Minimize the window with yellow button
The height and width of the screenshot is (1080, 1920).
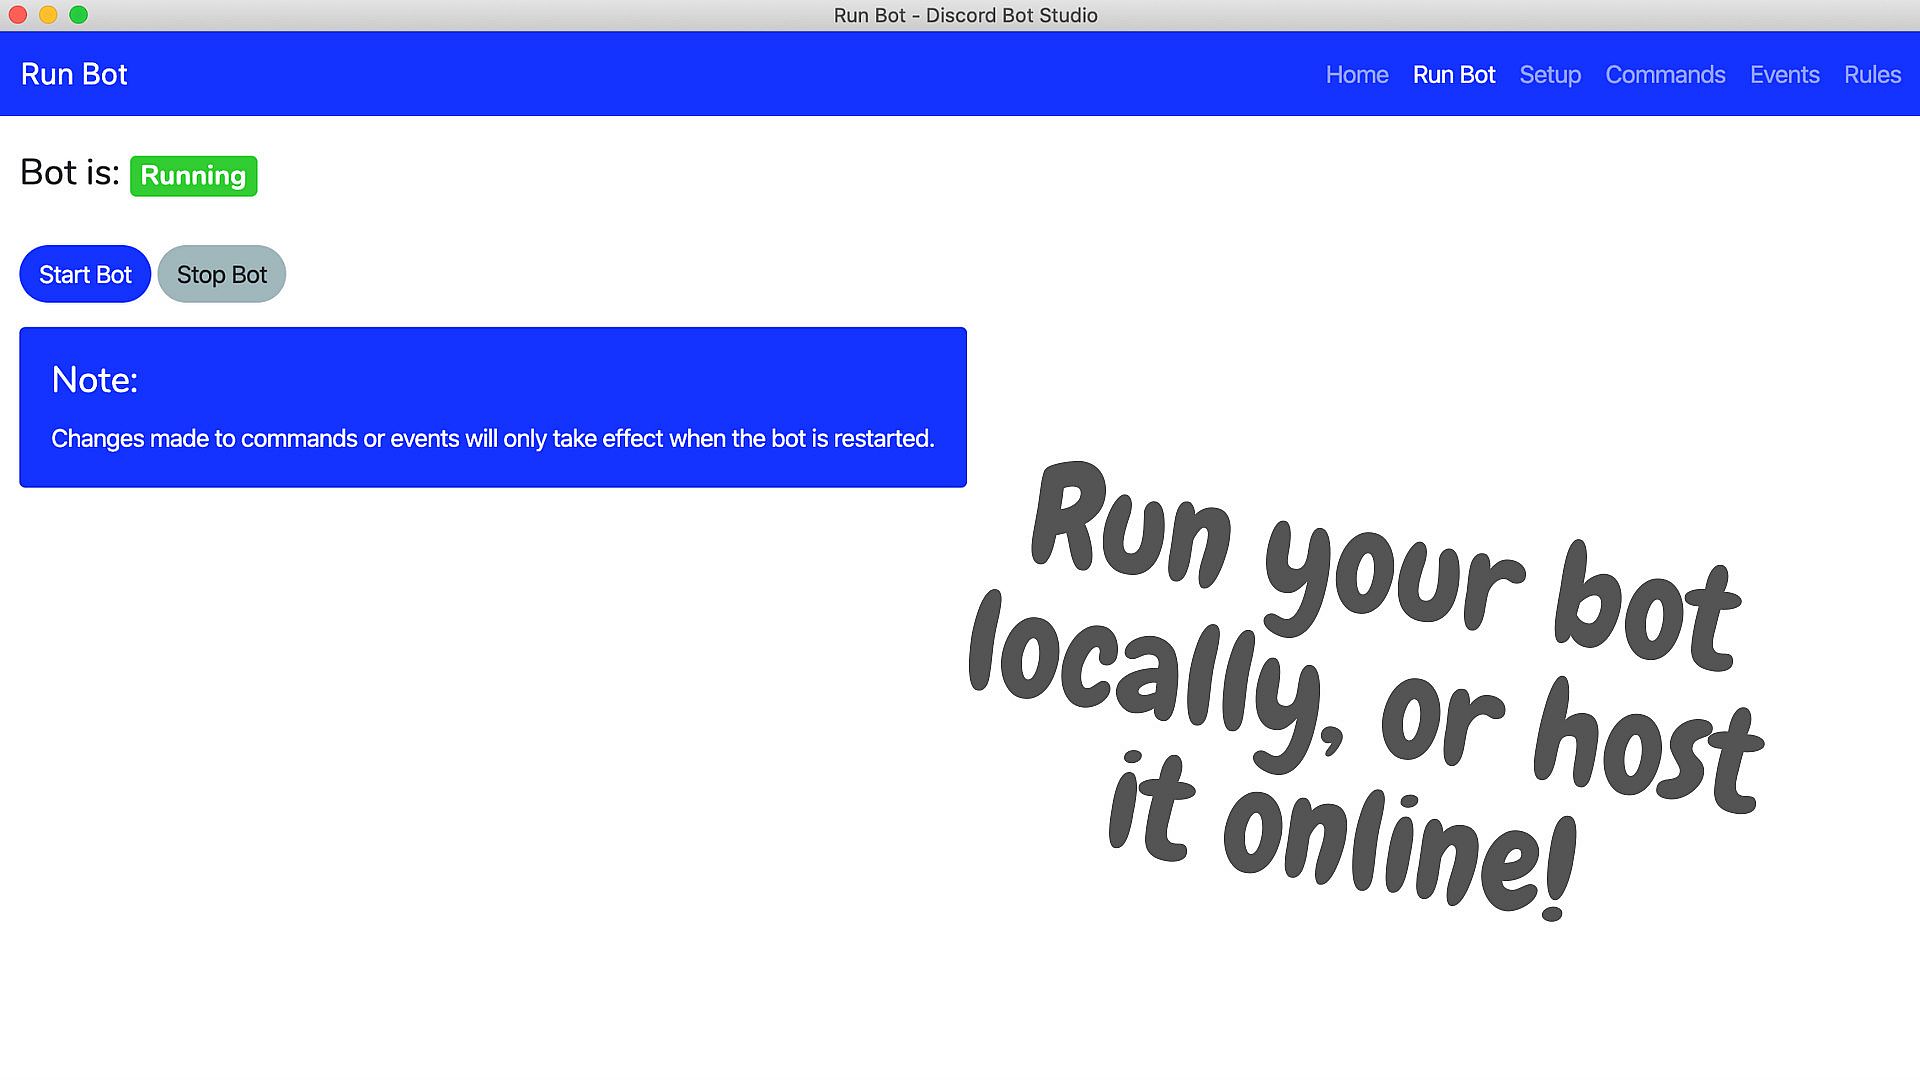point(48,15)
